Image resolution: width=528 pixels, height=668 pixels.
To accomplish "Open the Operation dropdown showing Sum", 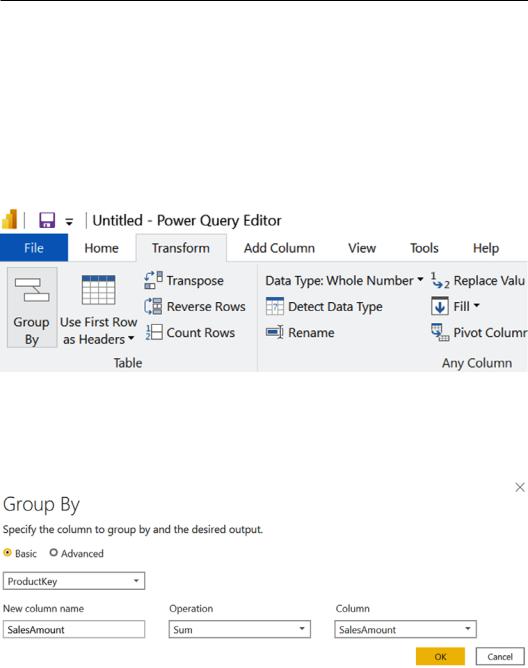I will pos(239,629).
